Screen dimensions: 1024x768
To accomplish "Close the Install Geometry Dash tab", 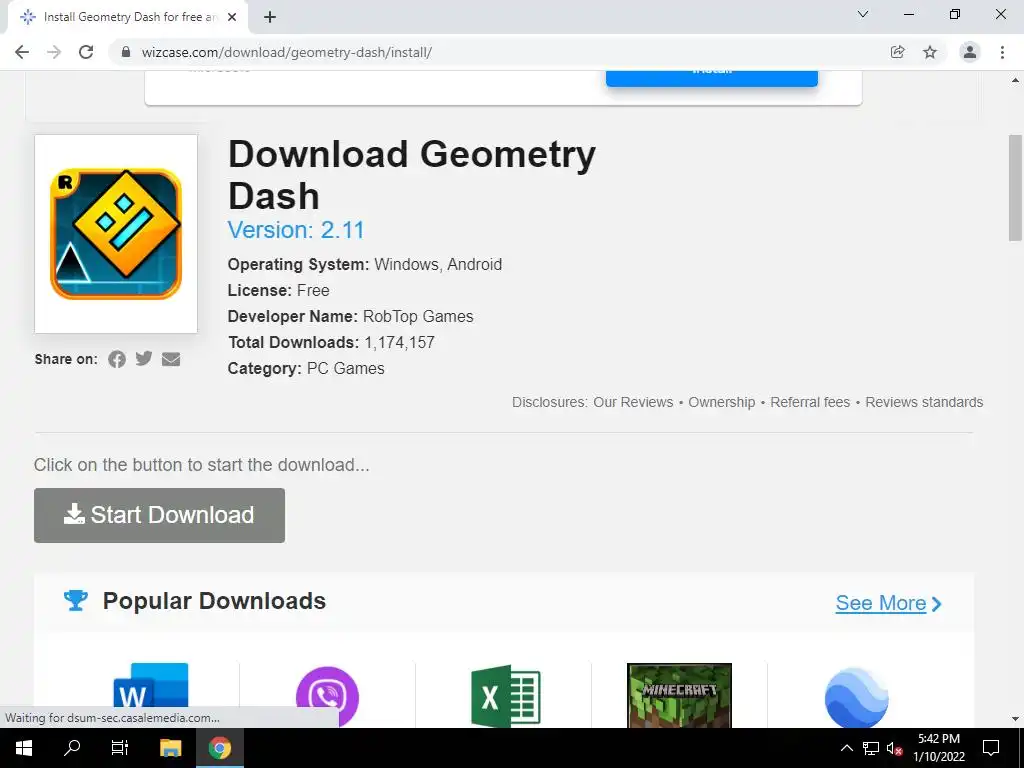I will tap(232, 17).
